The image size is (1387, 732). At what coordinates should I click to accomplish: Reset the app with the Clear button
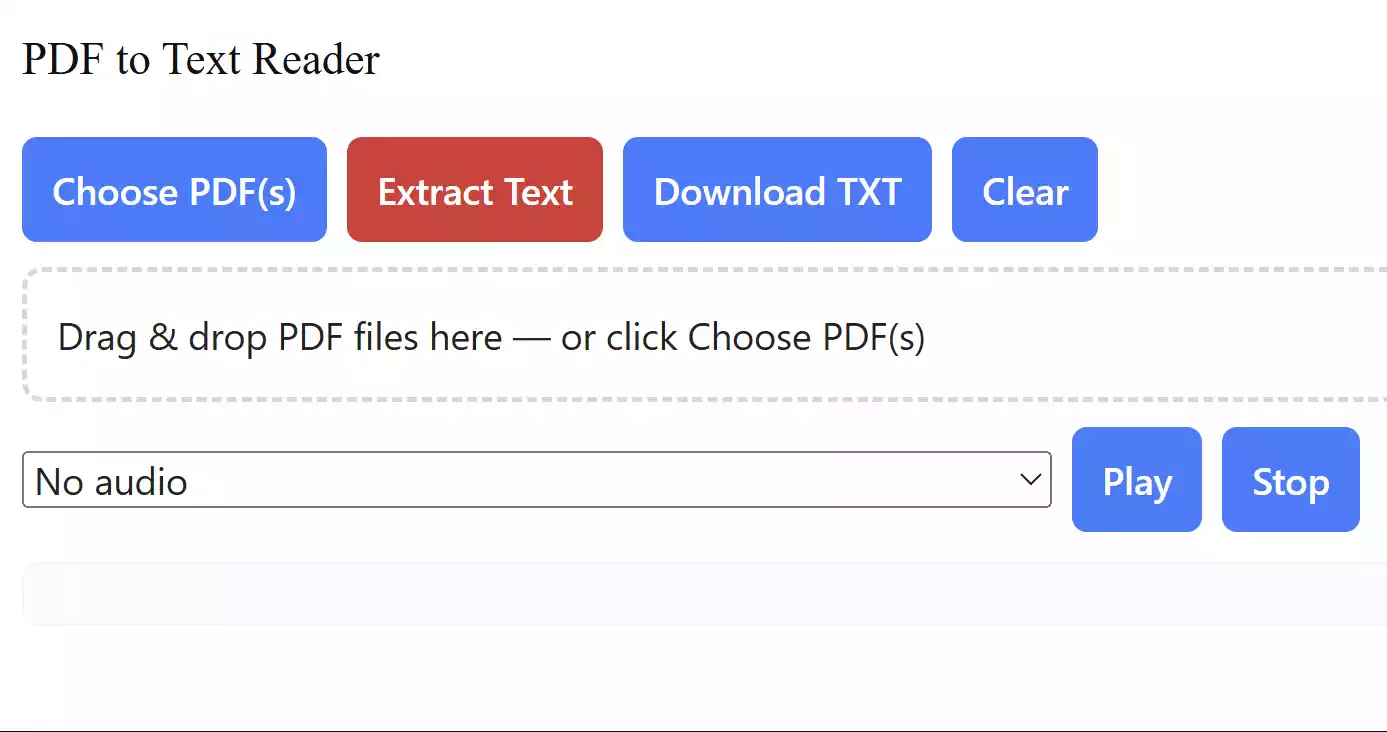pyautogui.click(x=1025, y=189)
